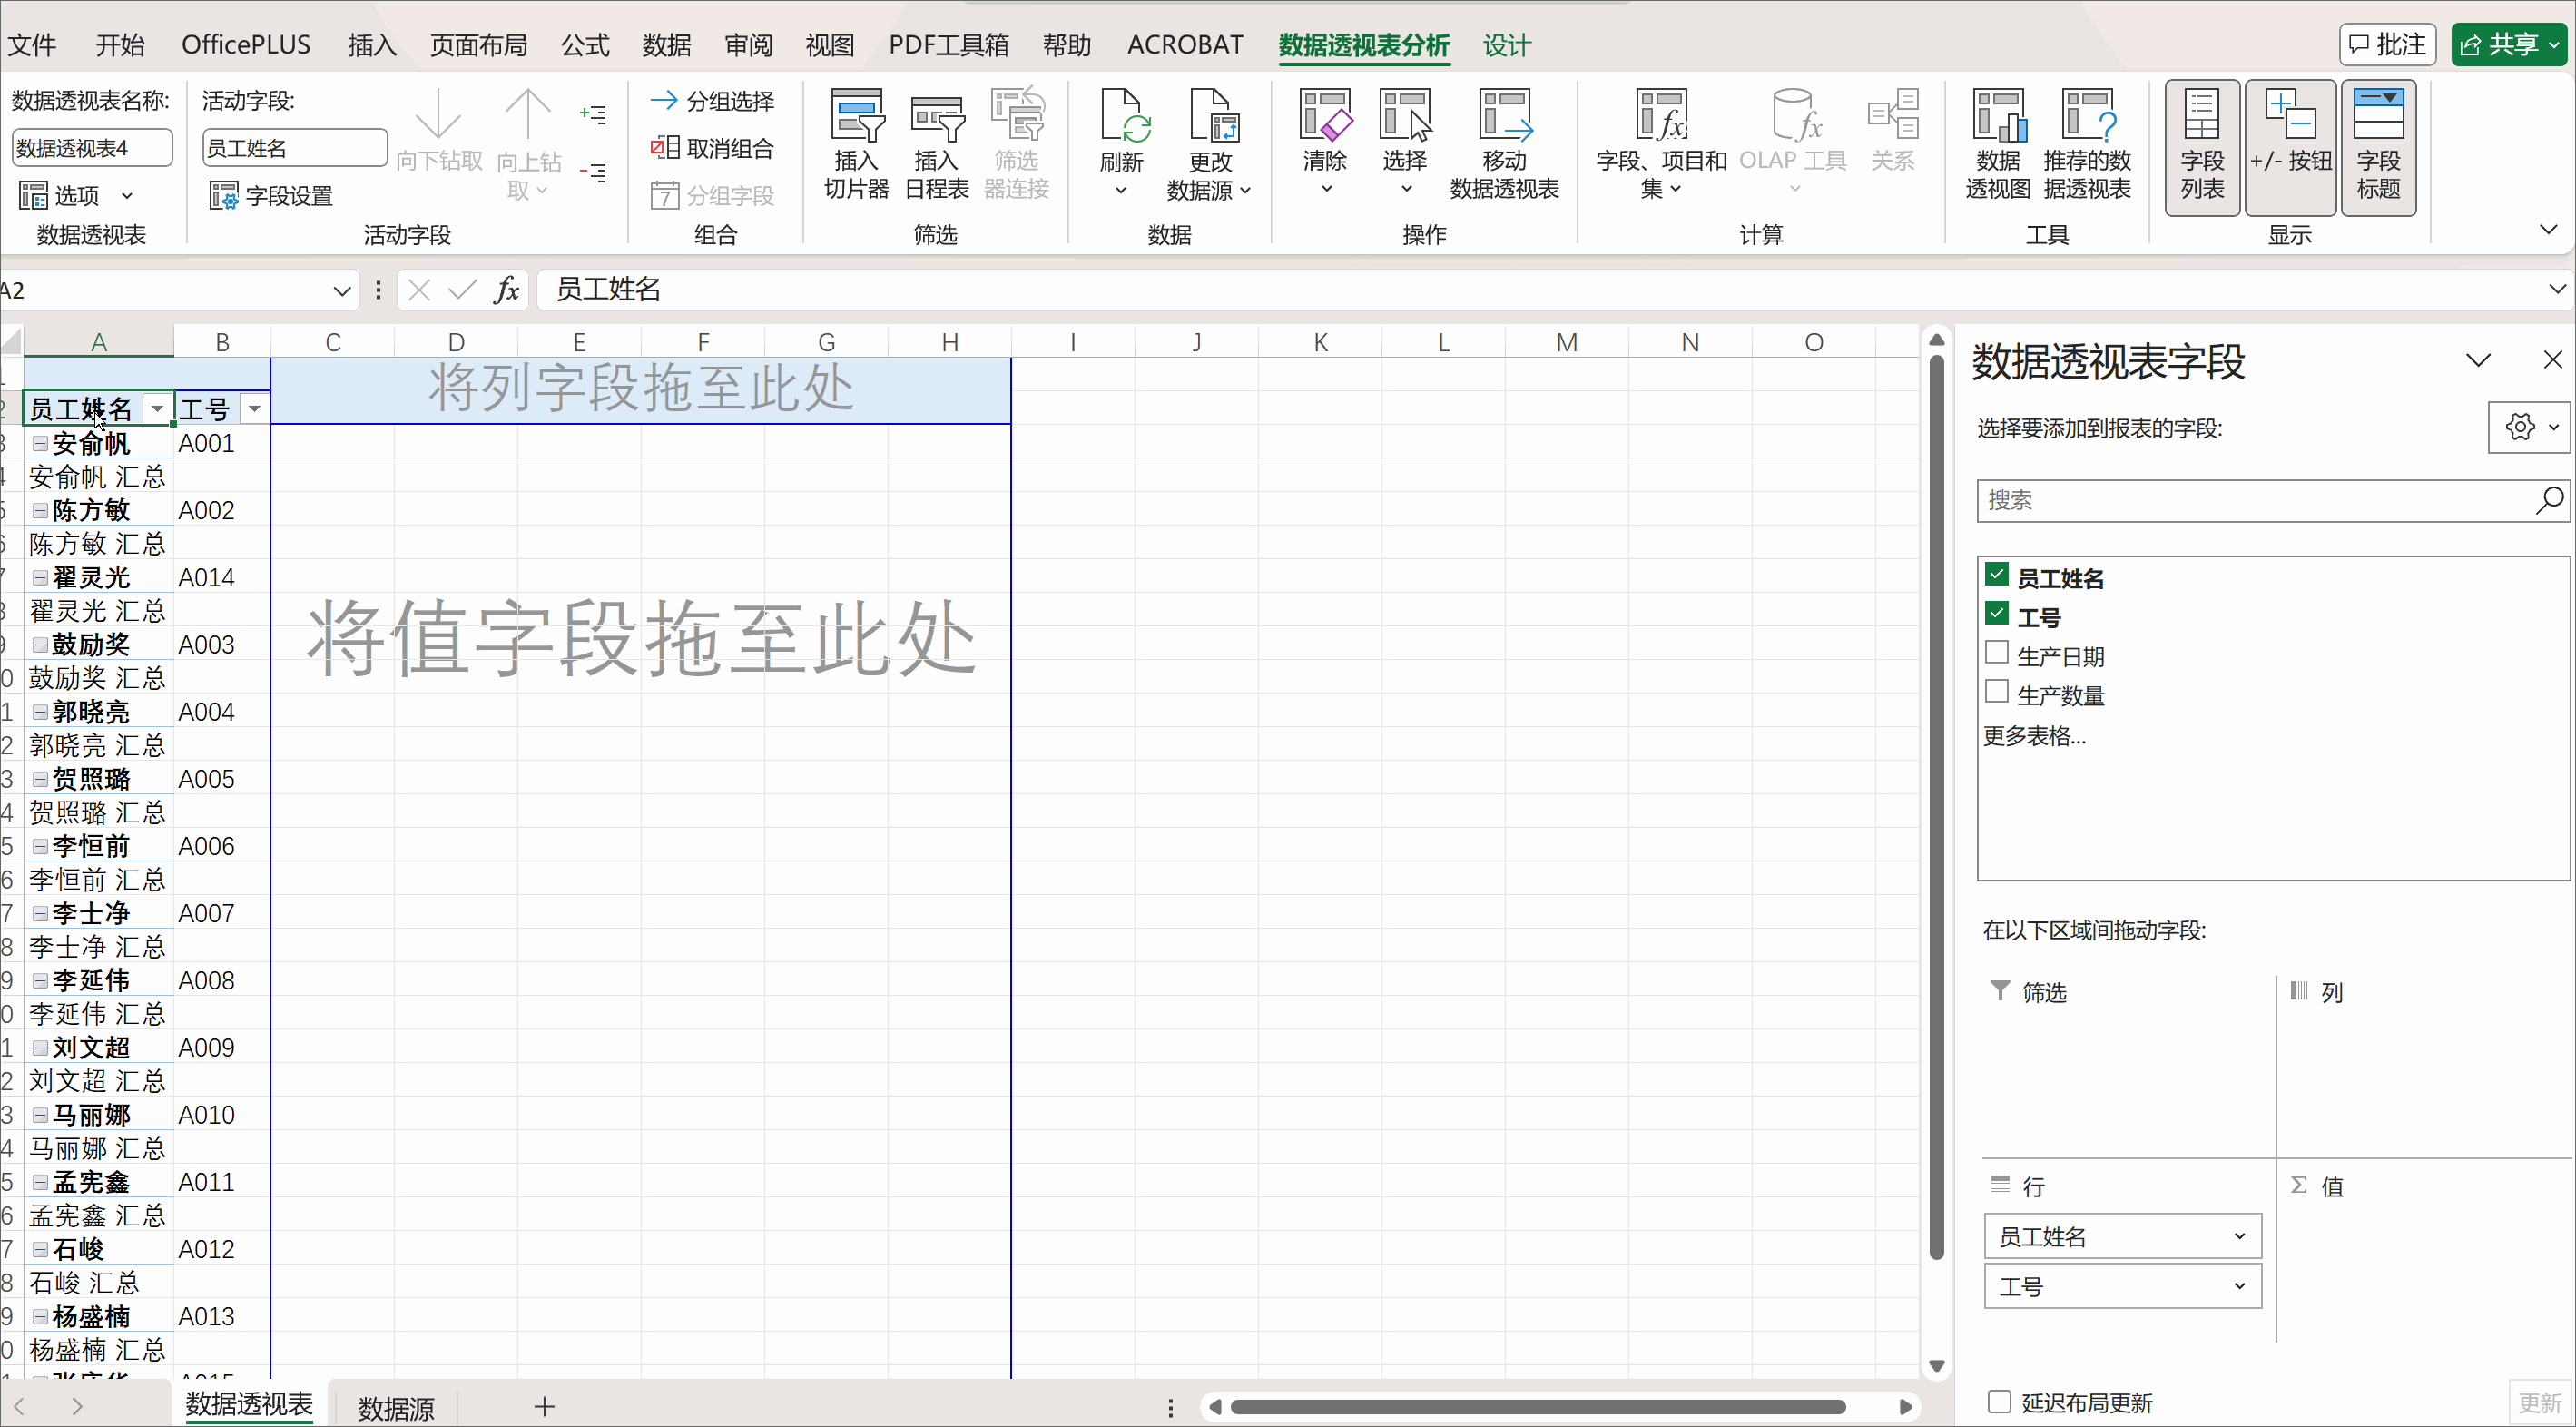Uncheck the 工号 field checkbox
The width and height of the screenshot is (2576, 1427).
[1996, 614]
